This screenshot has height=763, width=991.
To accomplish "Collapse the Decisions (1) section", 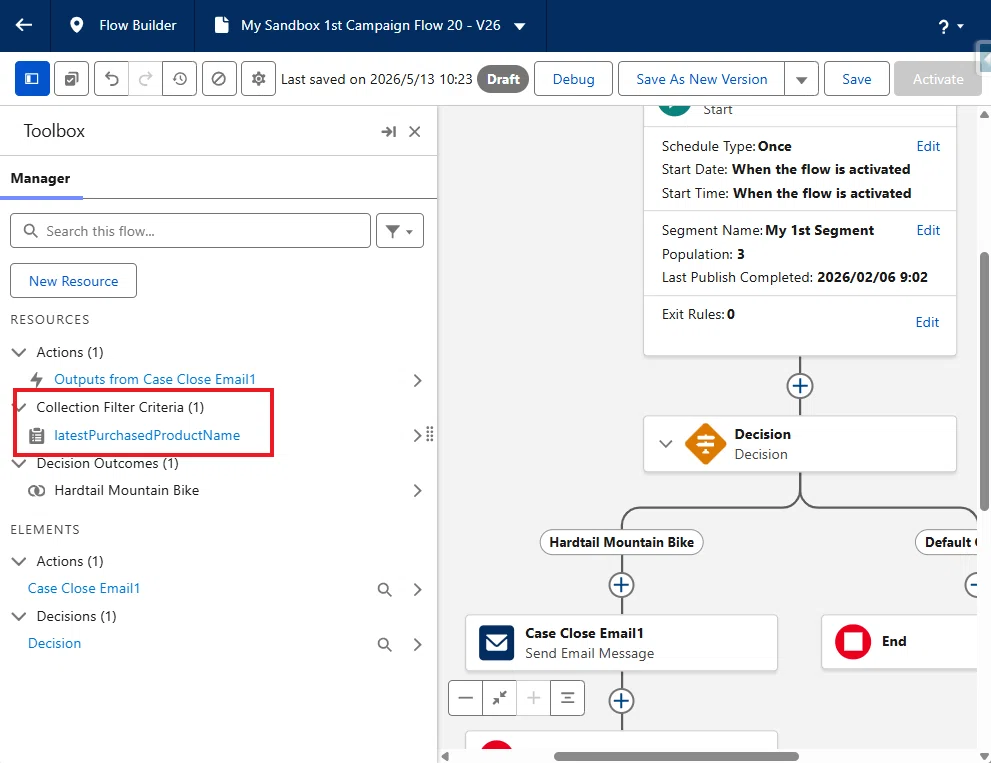I will [19, 616].
